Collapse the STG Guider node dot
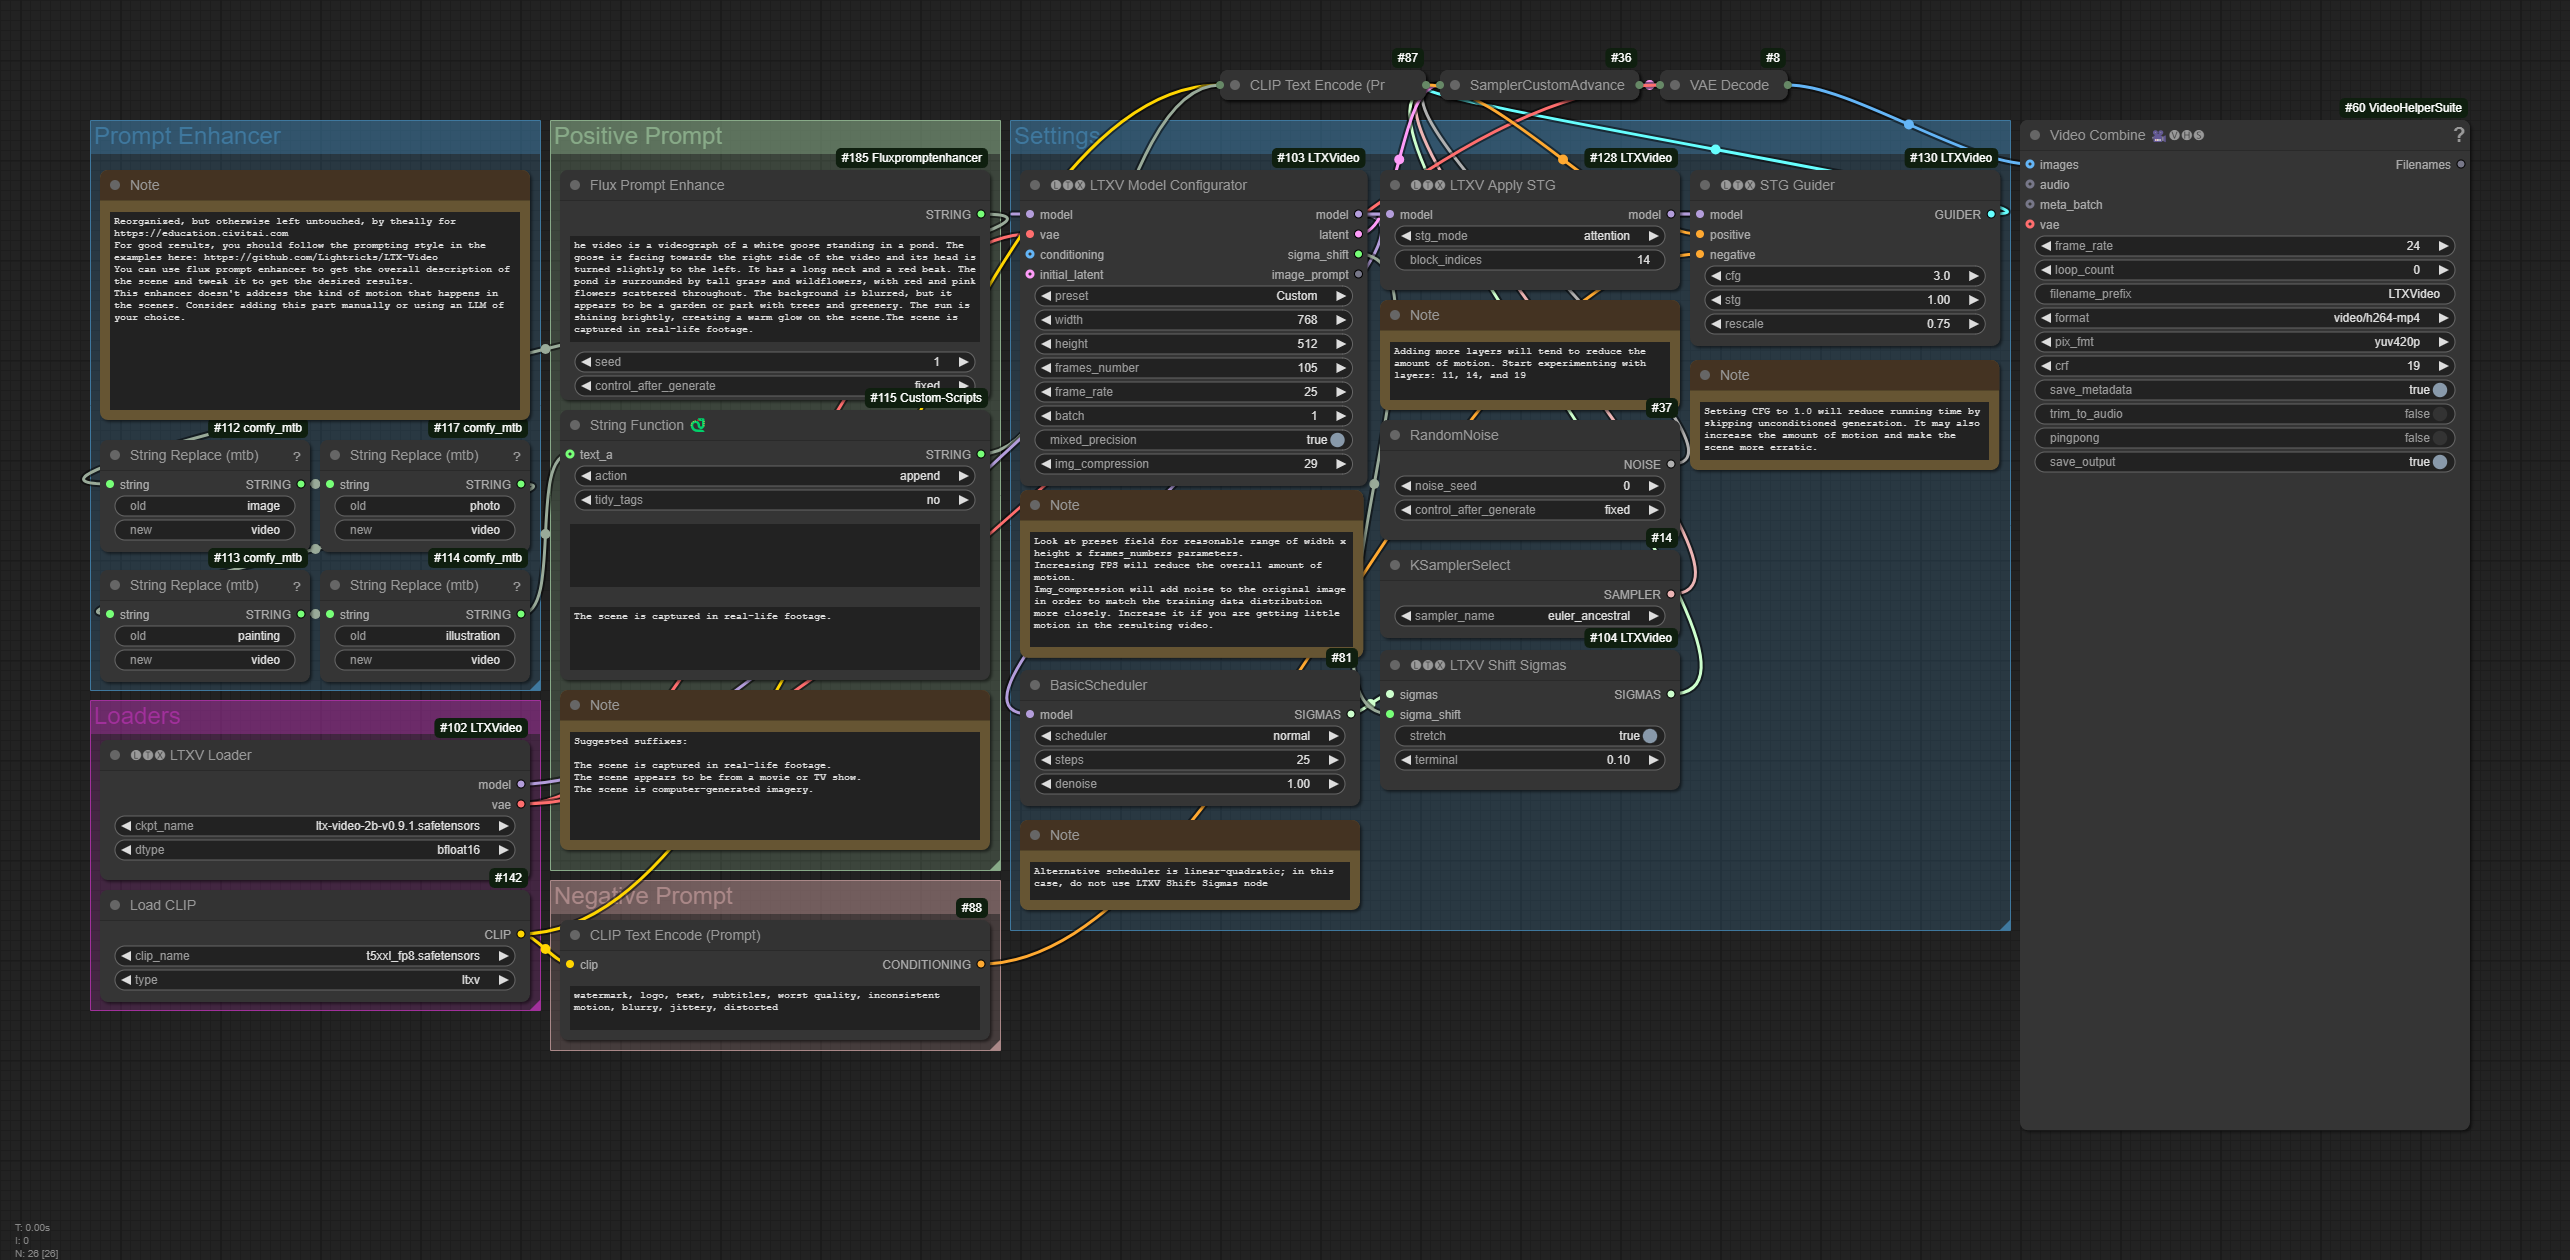The width and height of the screenshot is (2570, 1260). [x=1705, y=185]
